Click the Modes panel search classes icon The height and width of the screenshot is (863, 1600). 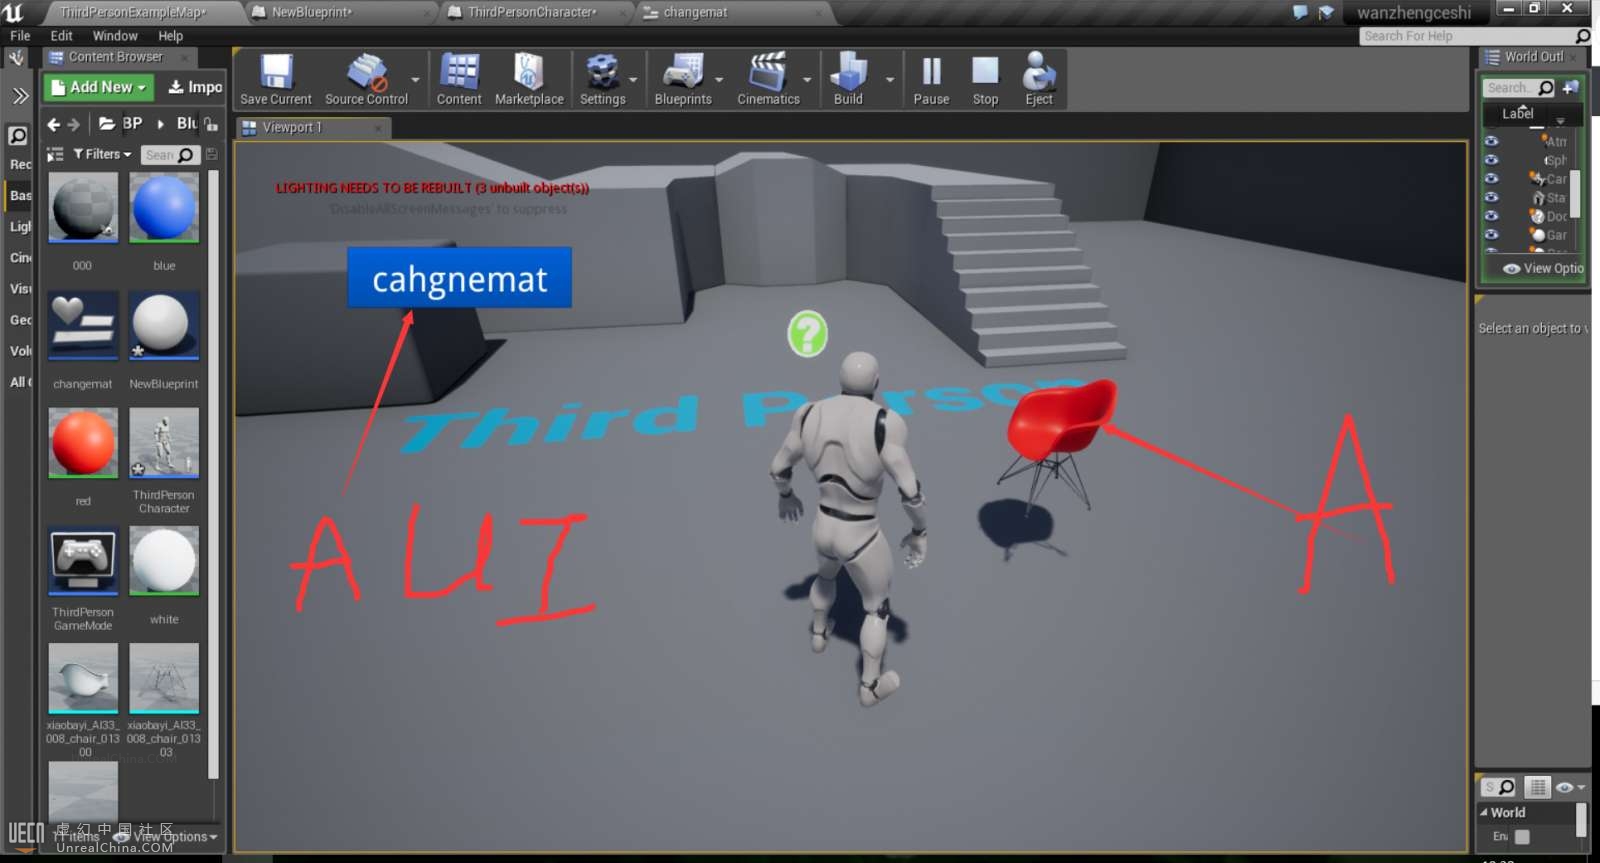tap(18, 136)
